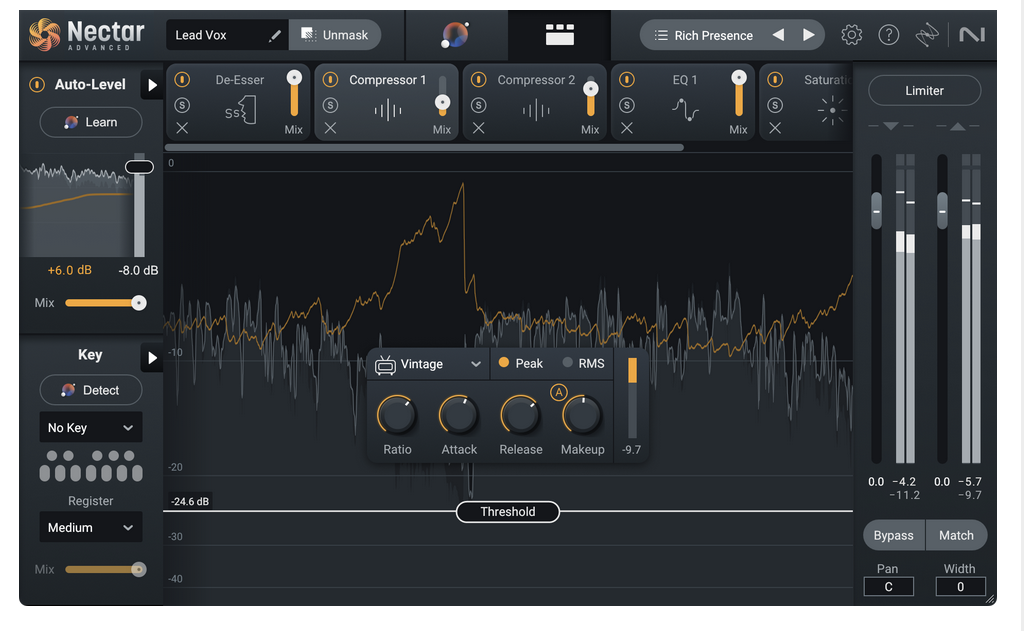Screen dimensions: 1024x631
Task: Expand the Key panel arrow
Action: point(152,357)
